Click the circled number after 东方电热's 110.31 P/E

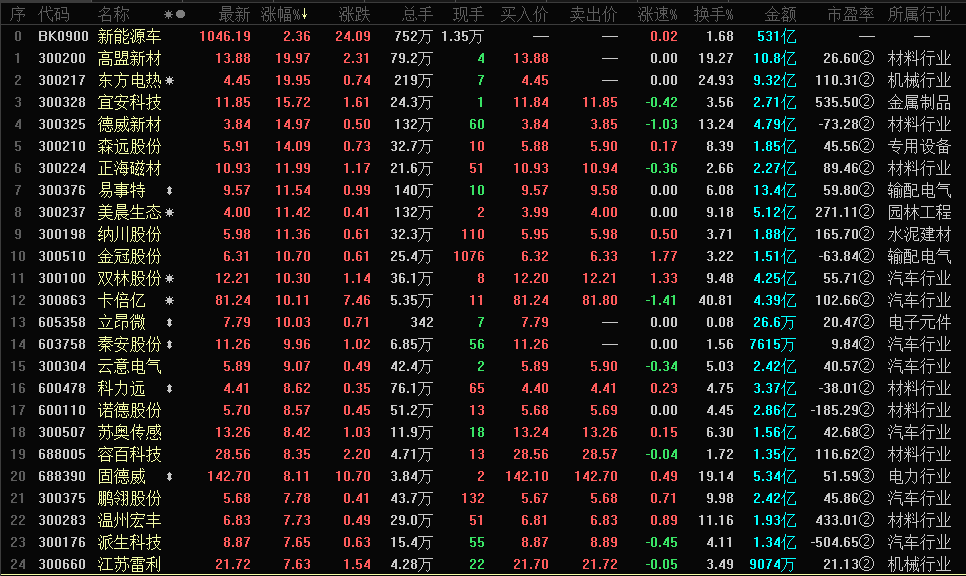click(x=866, y=81)
